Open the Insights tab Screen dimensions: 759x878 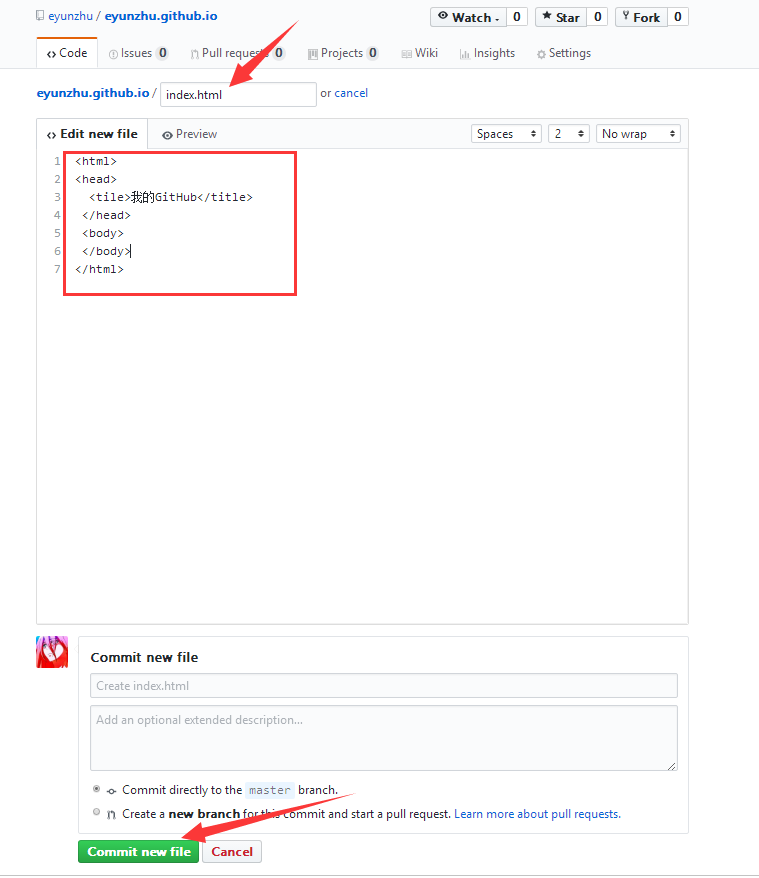click(487, 53)
